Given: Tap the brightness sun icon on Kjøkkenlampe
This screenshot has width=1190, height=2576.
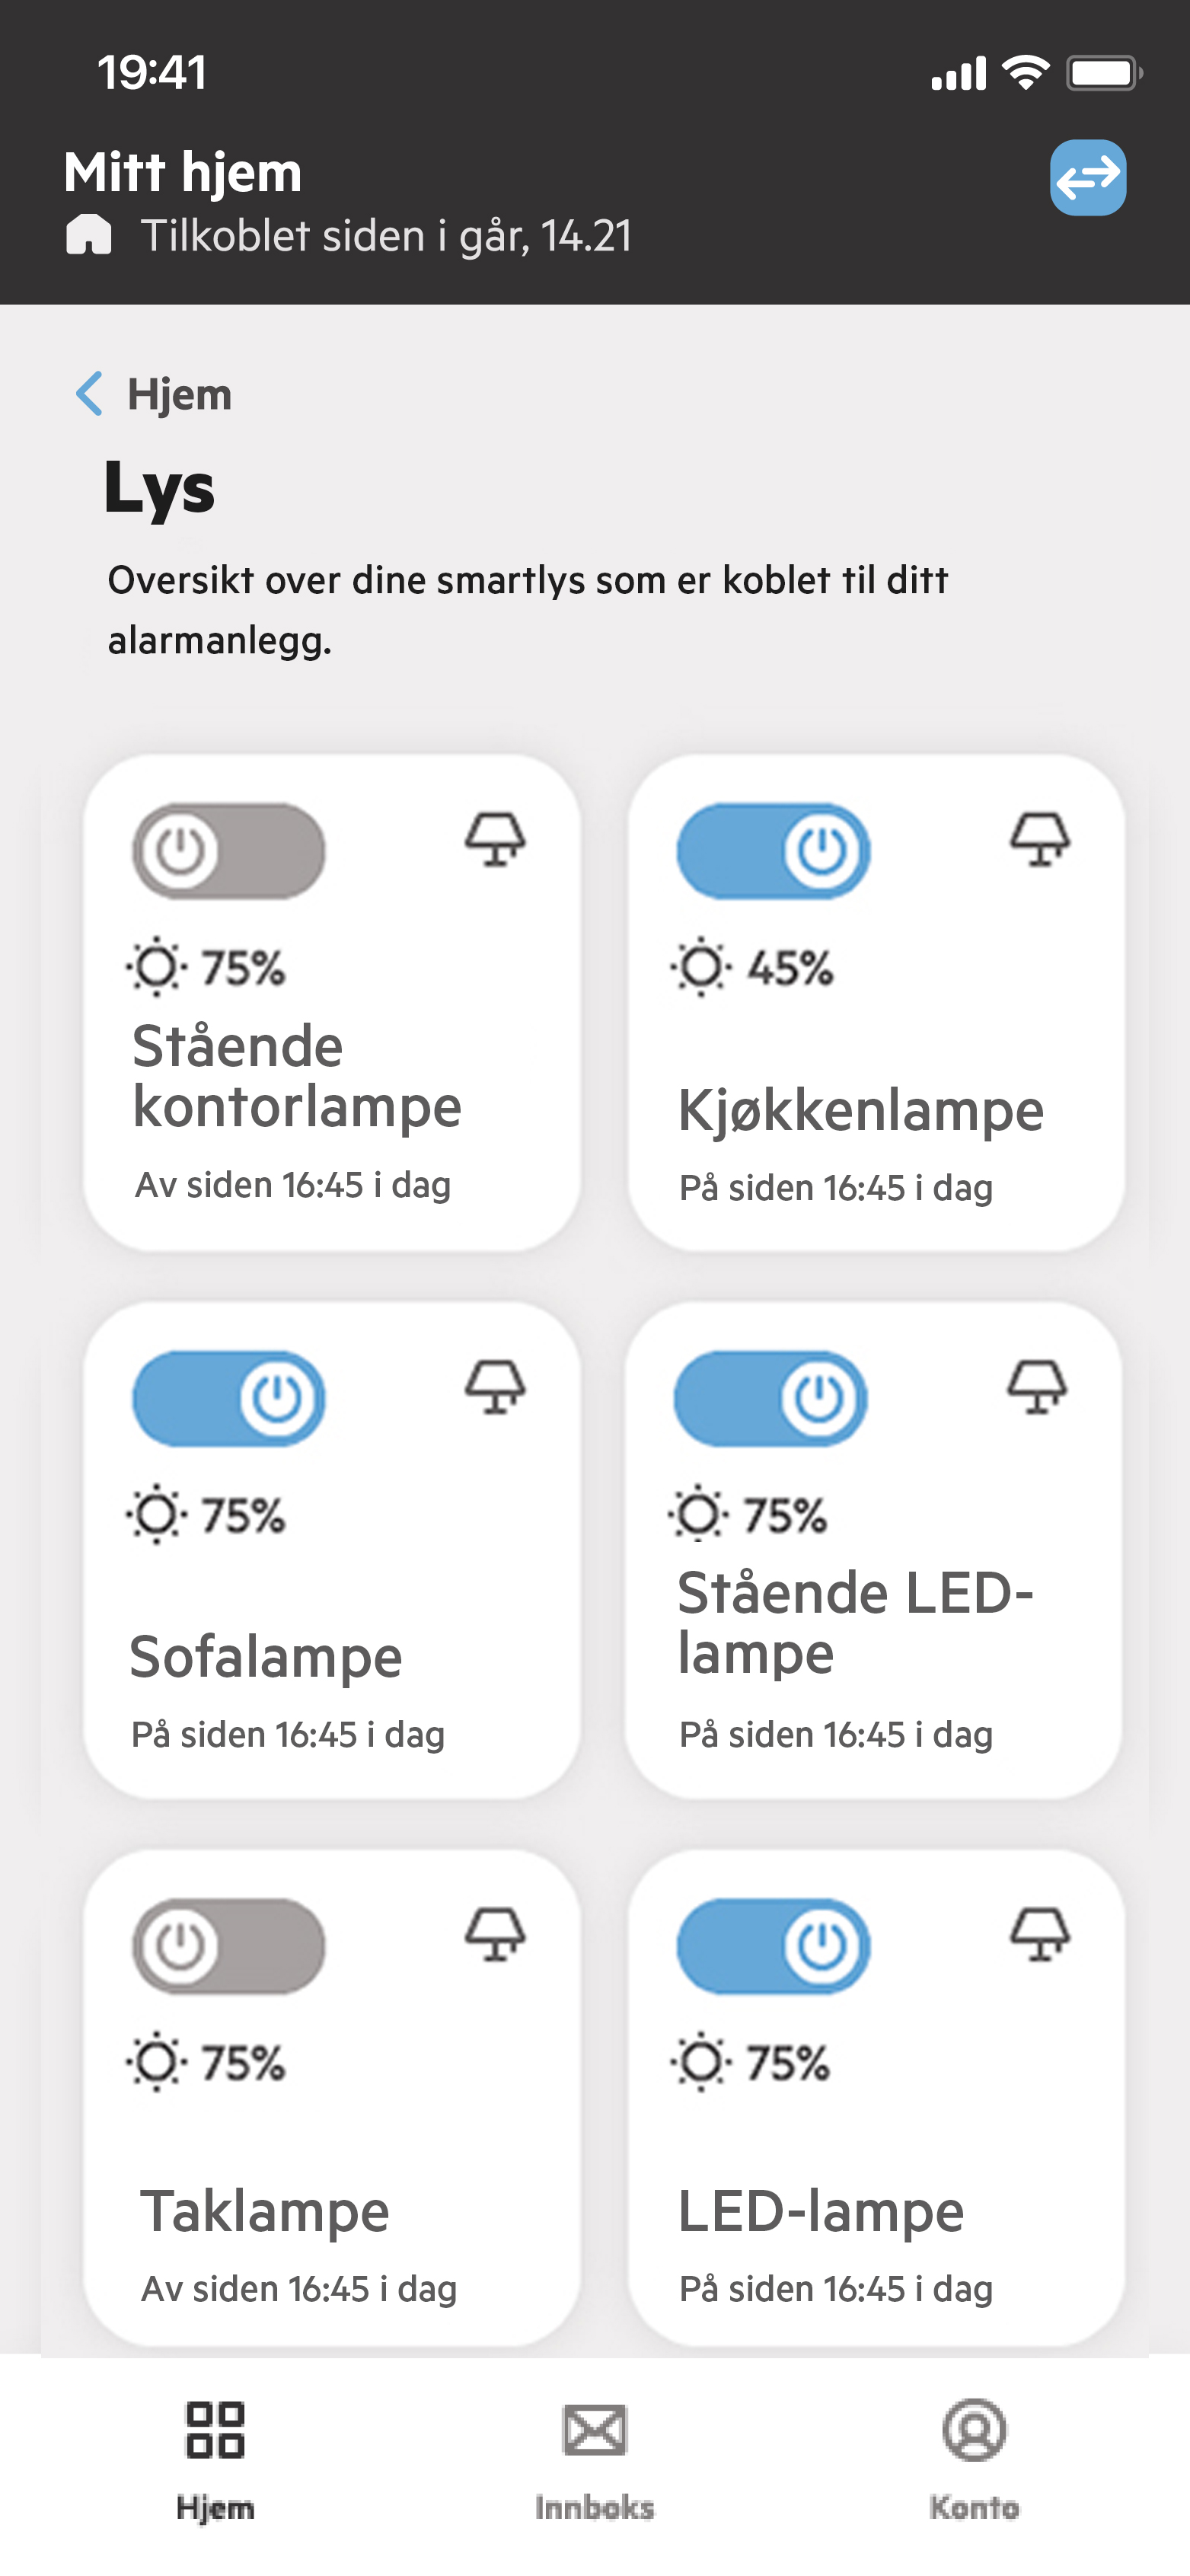Looking at the screenshot, I should tap(700, 967).
